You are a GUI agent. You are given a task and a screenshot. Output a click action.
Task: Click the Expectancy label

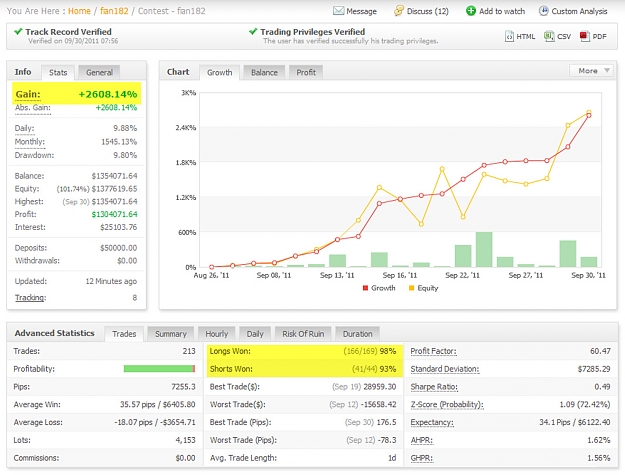click(432, 422)
